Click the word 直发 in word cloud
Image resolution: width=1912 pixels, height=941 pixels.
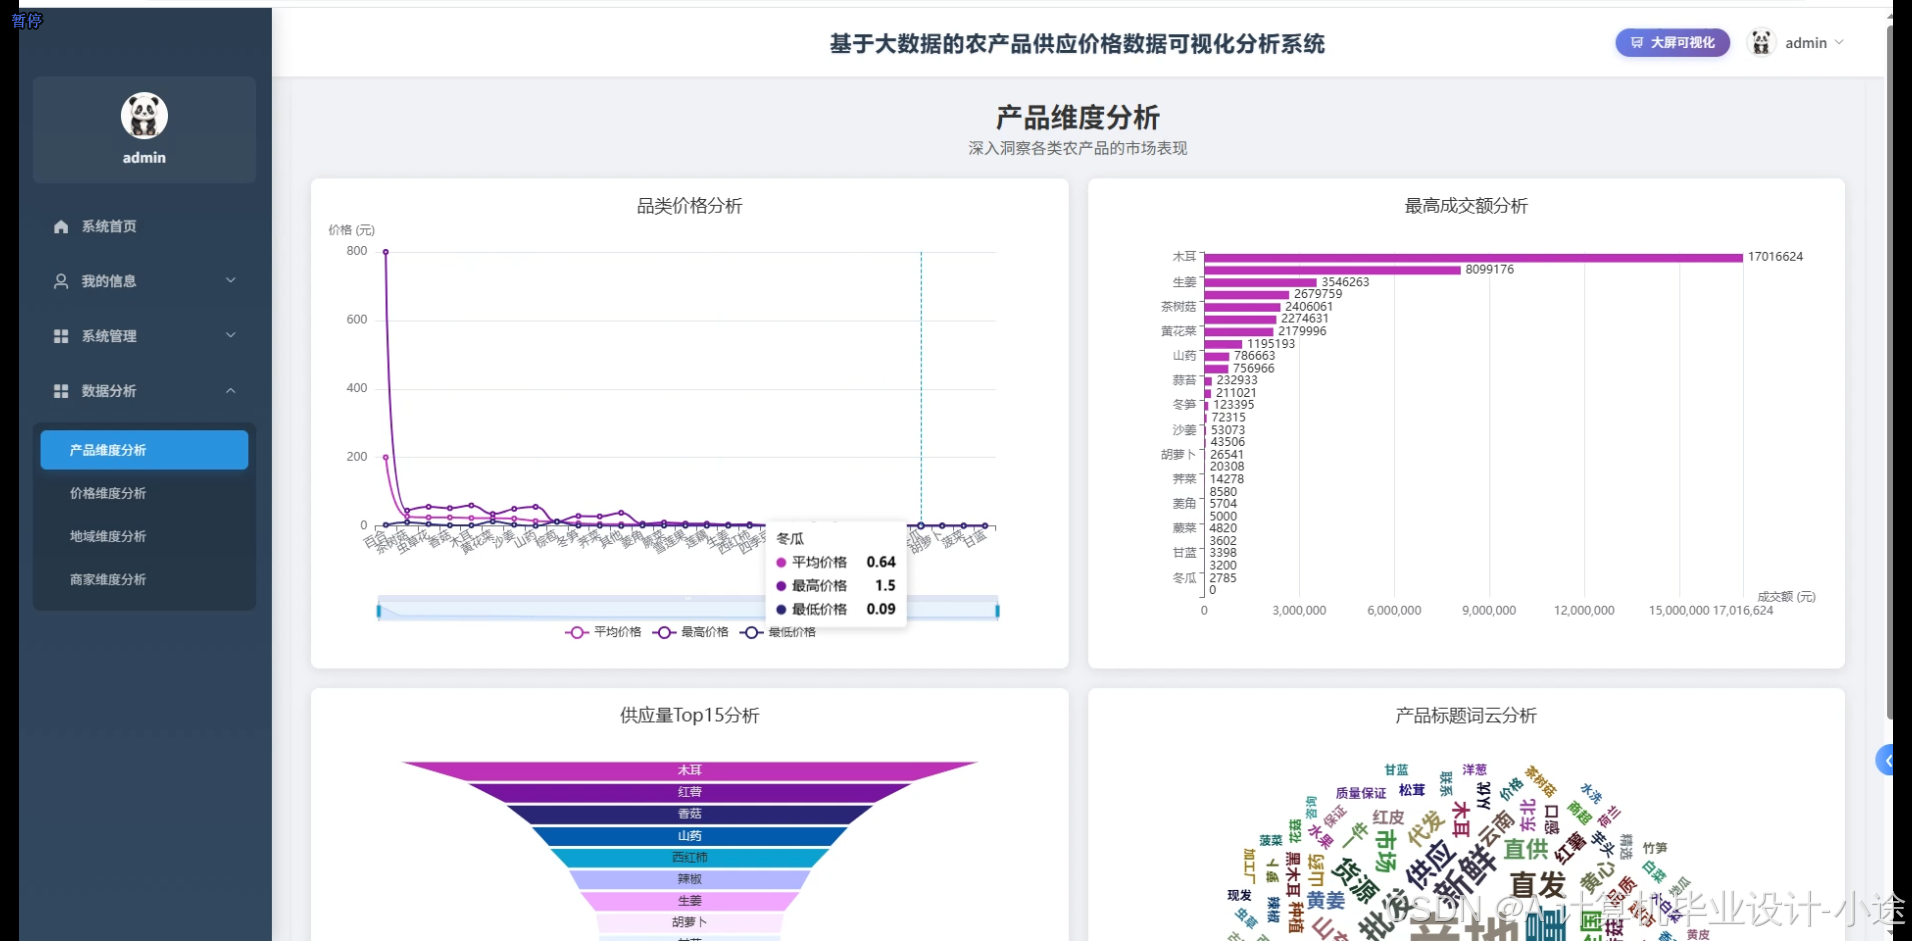(x=1538, y=885)
